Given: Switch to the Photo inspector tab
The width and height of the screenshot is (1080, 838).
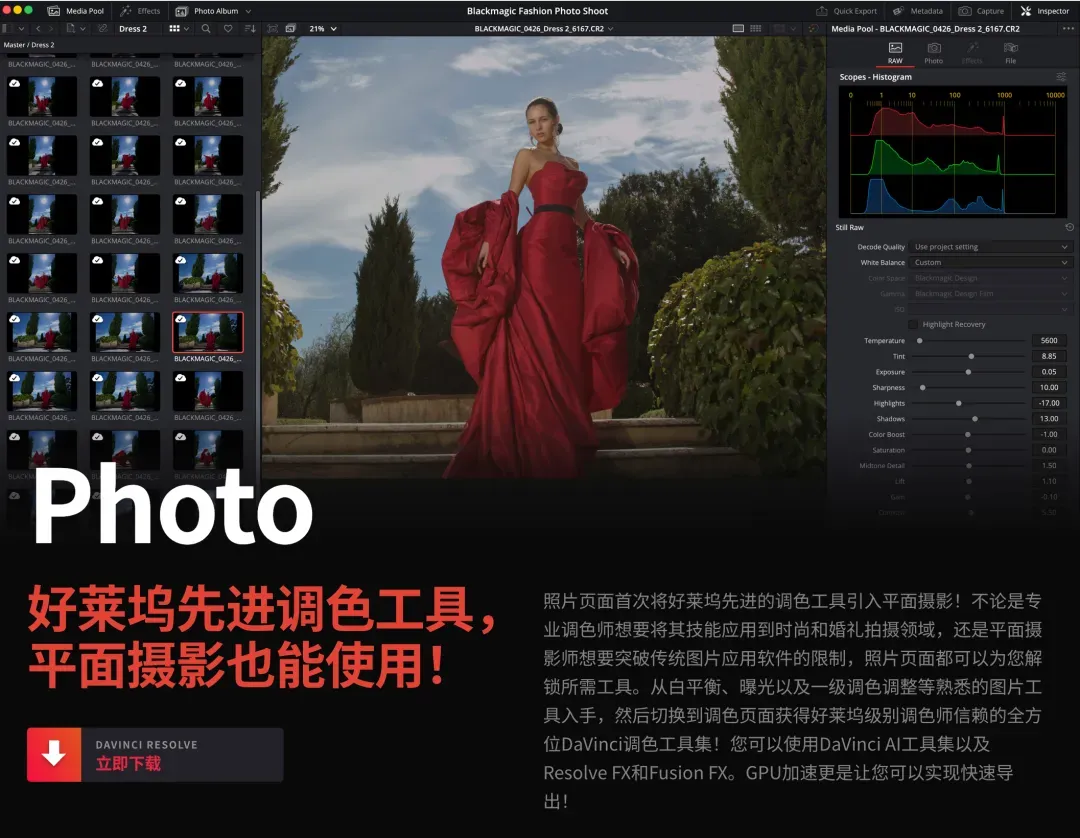Looking at the screenshot, I should 933,52.
